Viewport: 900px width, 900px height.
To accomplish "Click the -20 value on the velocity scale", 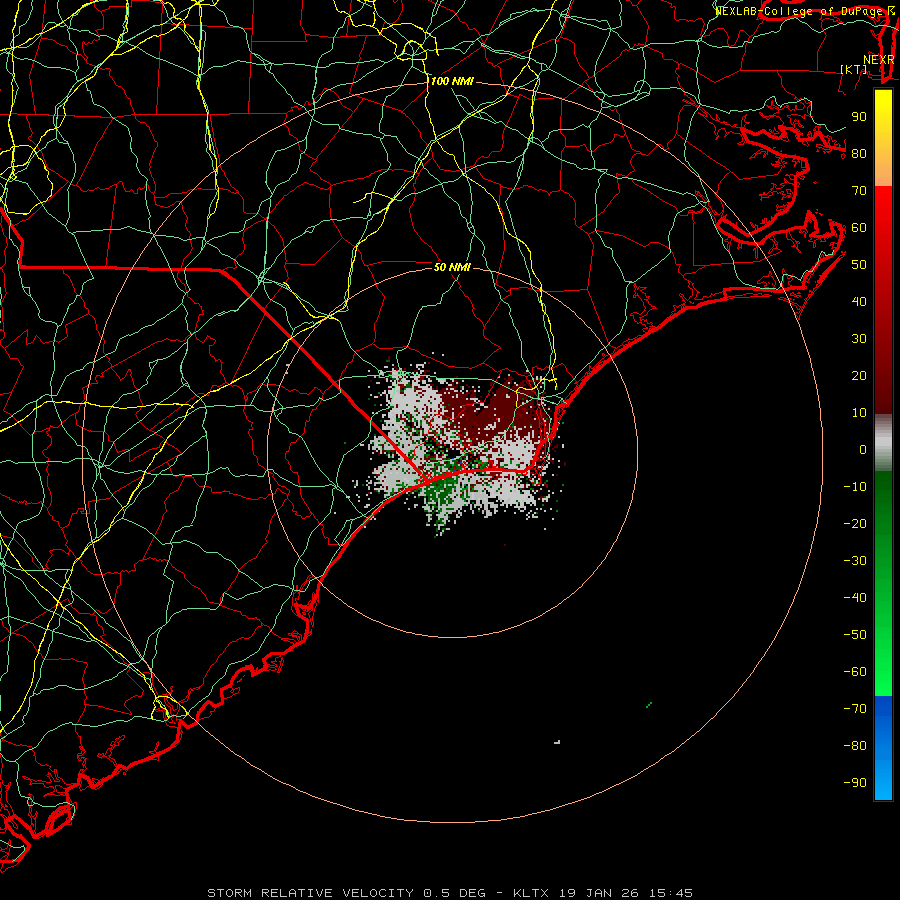I will (855, 523).
